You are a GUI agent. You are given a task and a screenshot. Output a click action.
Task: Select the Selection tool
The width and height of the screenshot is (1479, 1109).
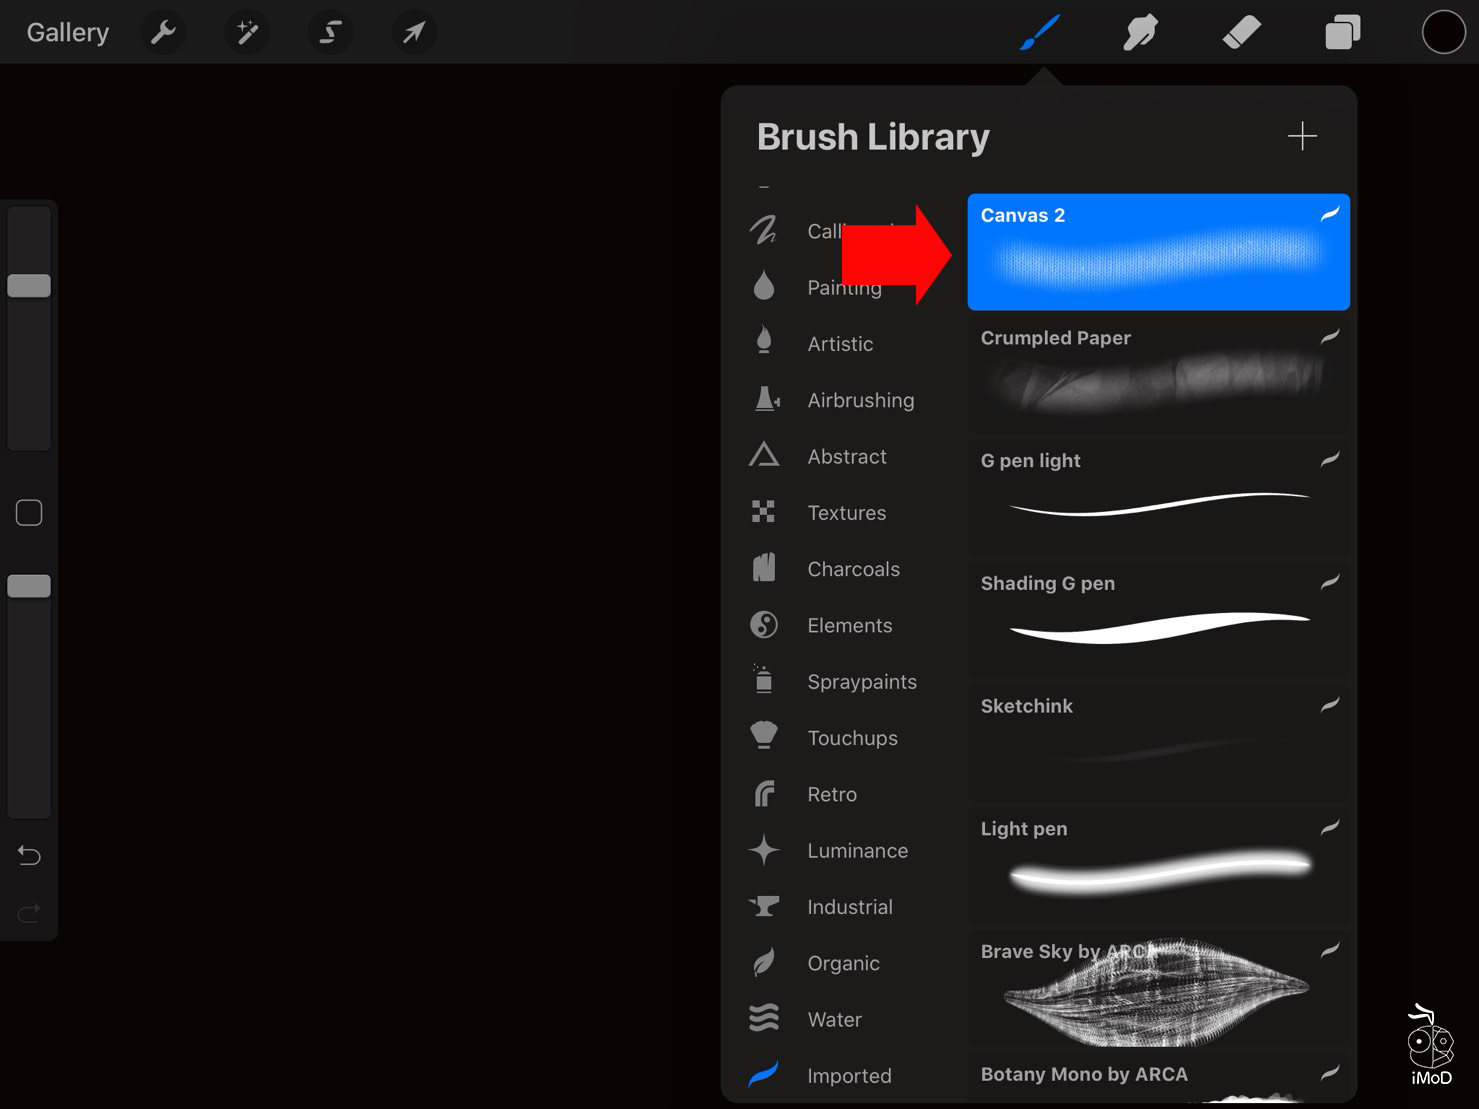[x=330, y=31]
